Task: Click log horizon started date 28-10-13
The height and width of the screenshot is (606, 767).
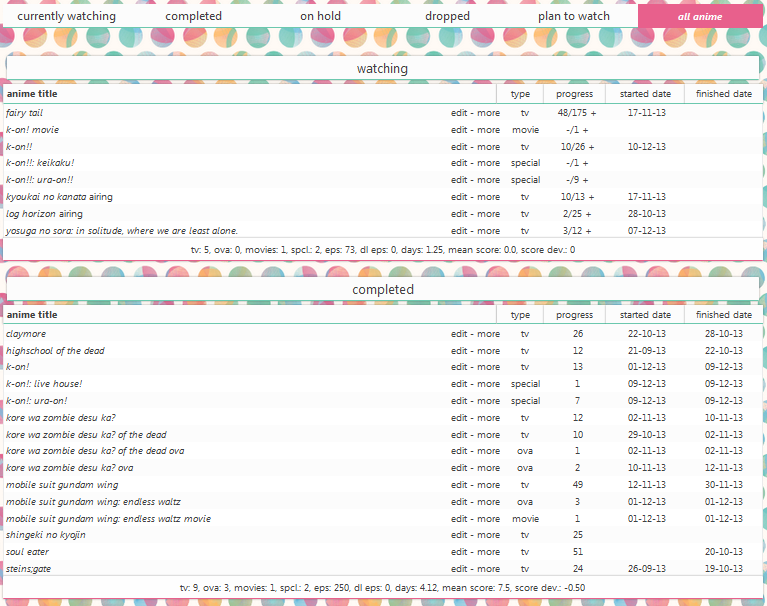Action: click(647, 214)
